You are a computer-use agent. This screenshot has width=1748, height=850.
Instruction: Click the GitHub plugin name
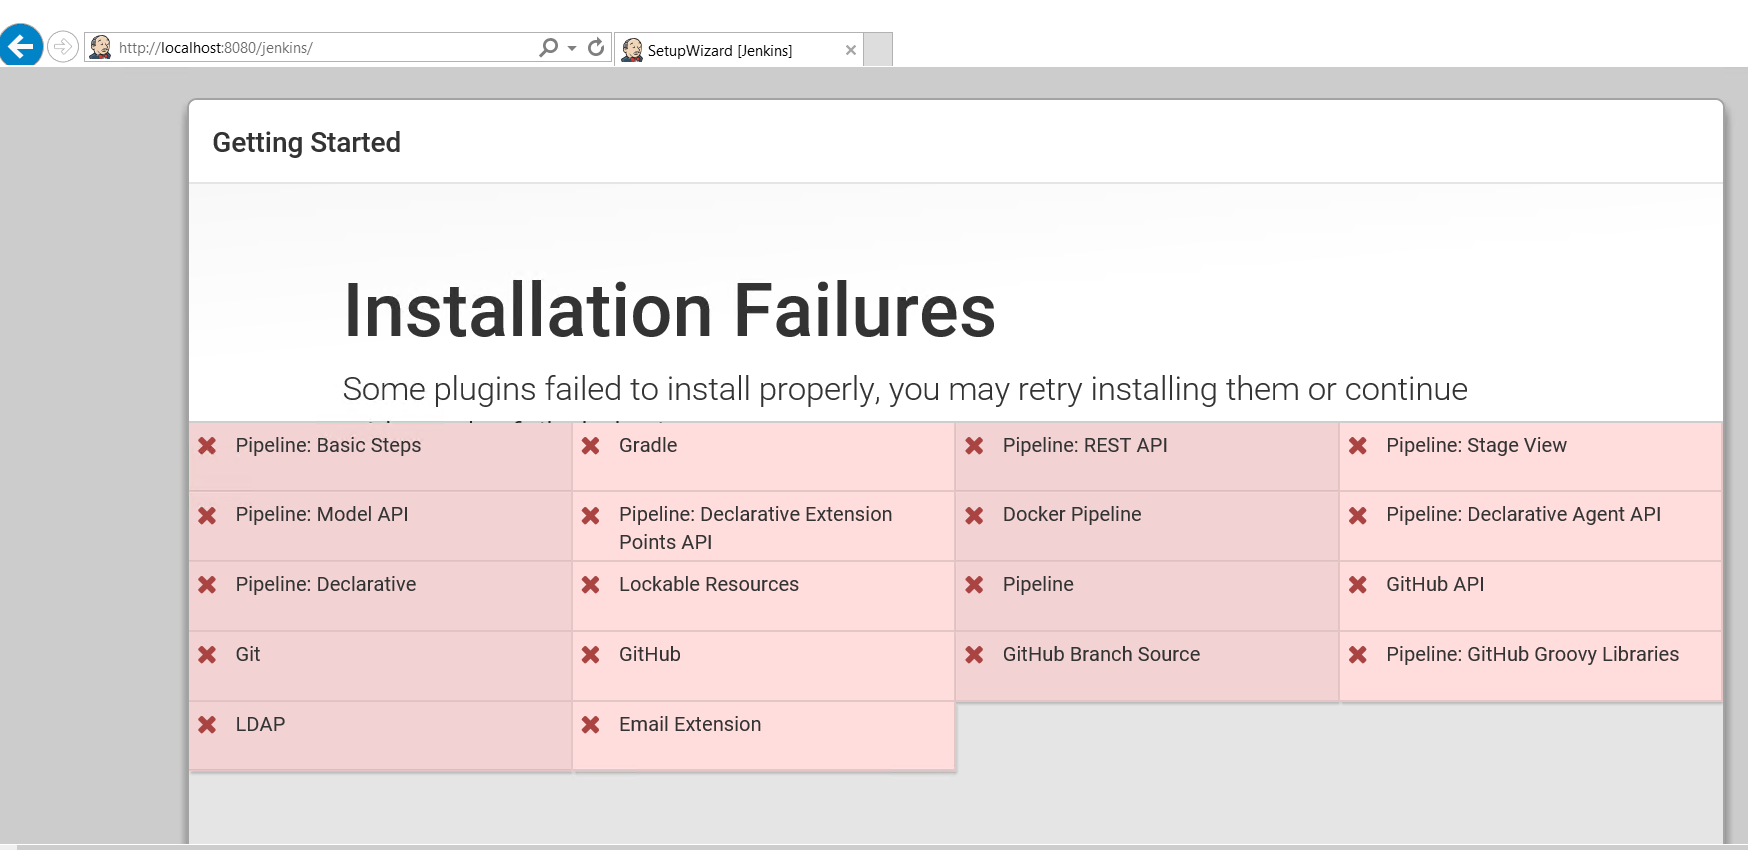click(650, 654)
